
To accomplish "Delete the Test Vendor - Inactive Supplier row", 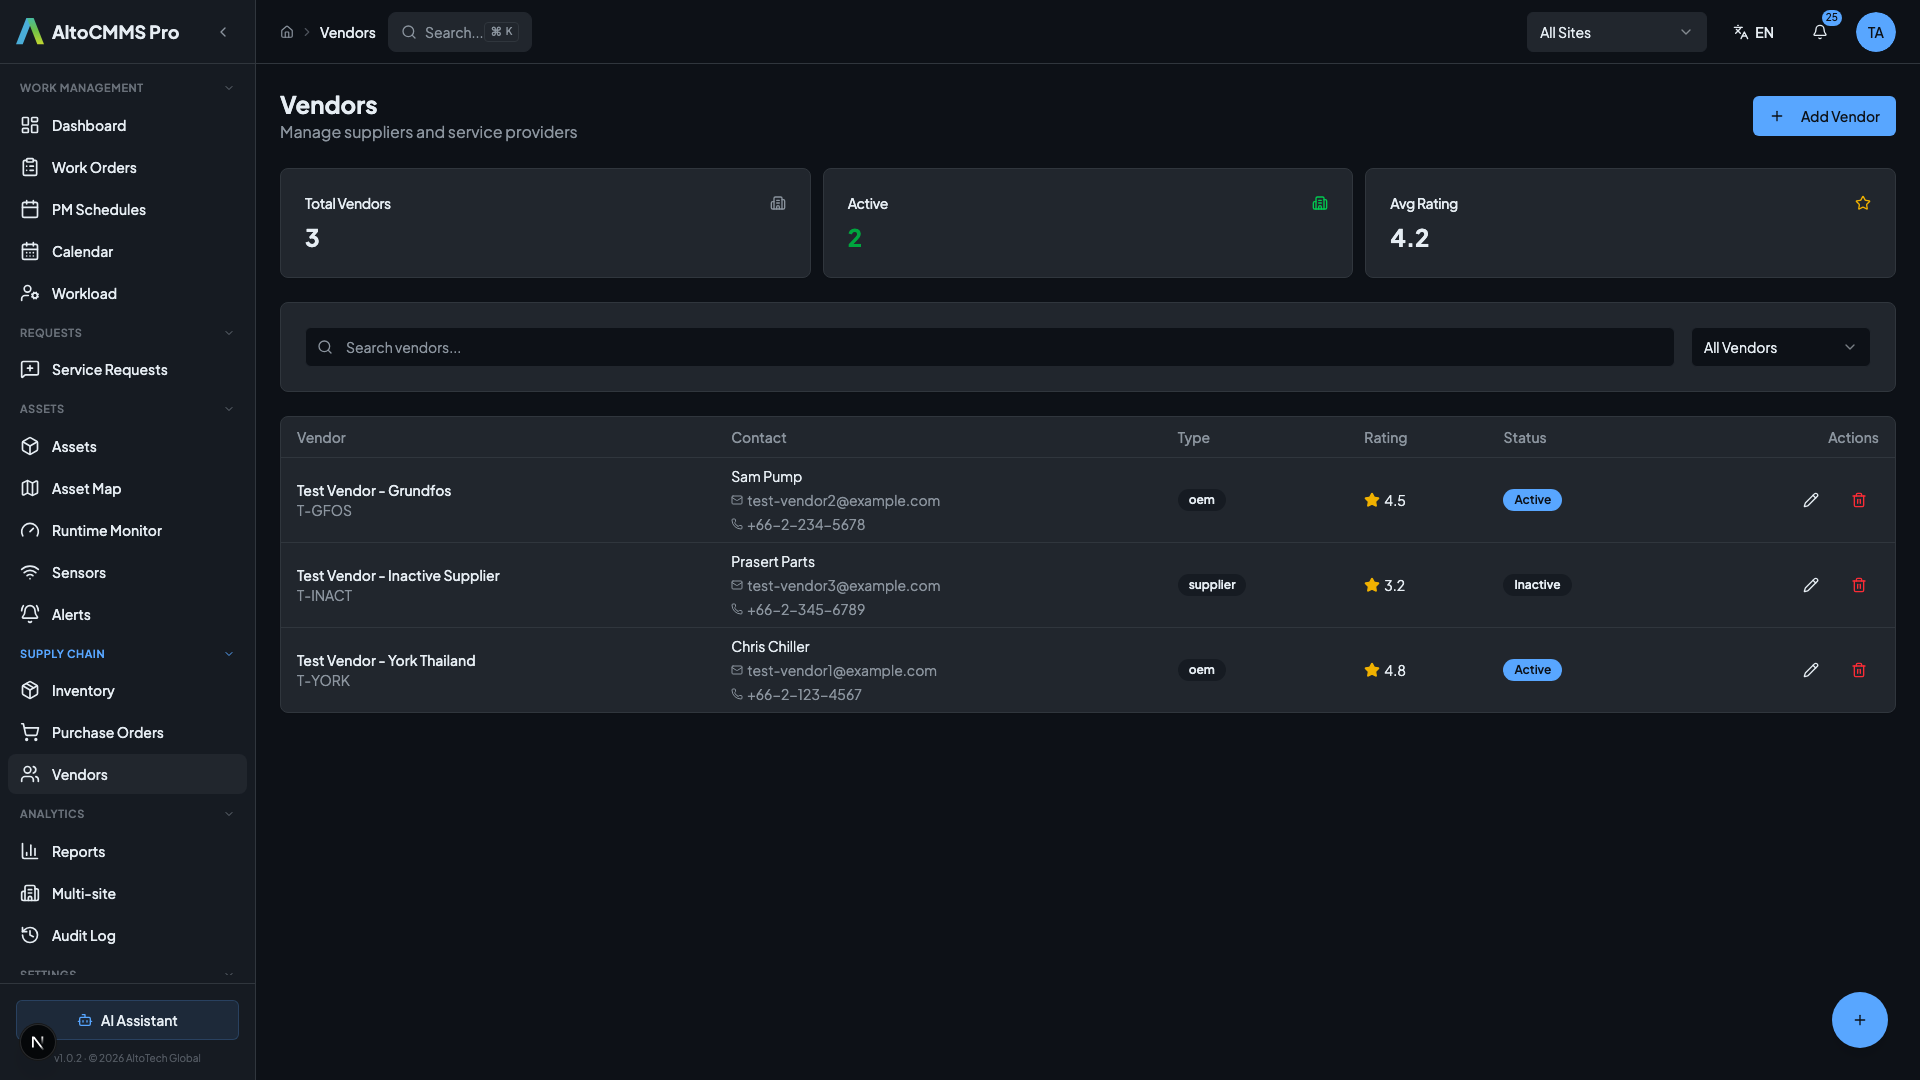I will (1859, 585).
